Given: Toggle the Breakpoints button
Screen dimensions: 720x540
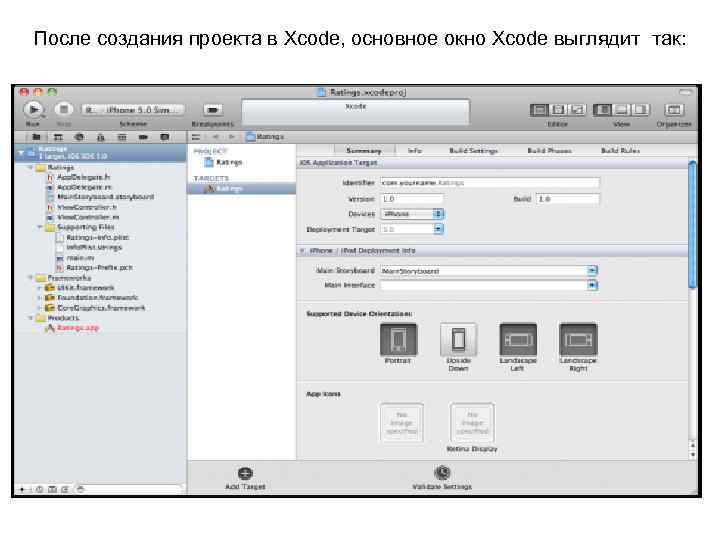Looking at the screenshot, I should 212,110.
